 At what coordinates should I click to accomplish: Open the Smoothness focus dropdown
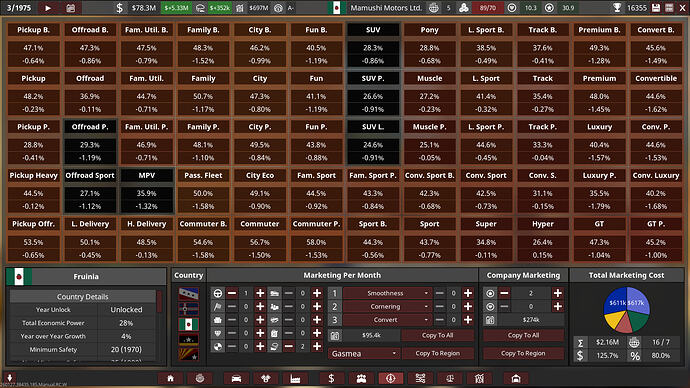click(387, 293)
